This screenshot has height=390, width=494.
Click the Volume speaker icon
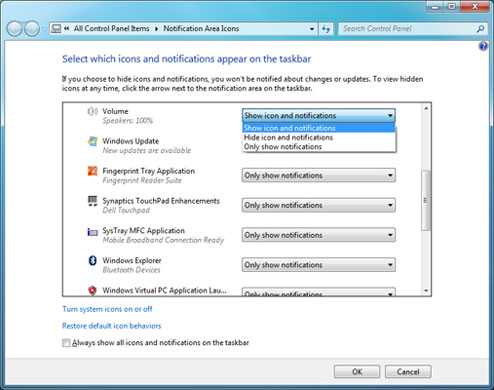click(92, 111)
